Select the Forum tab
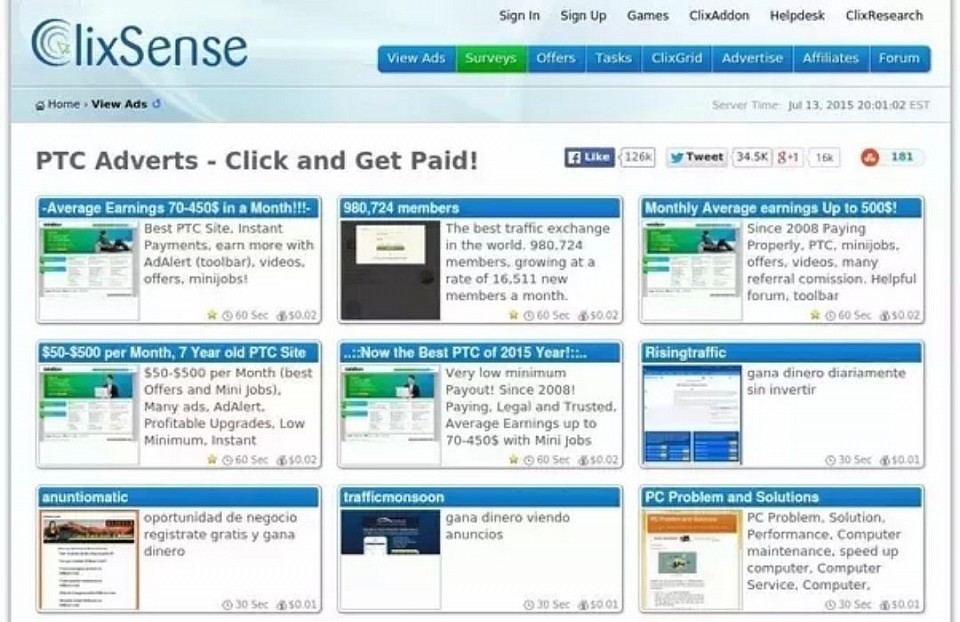The height and width of the screenshot is (622, 960). point(899,58)
